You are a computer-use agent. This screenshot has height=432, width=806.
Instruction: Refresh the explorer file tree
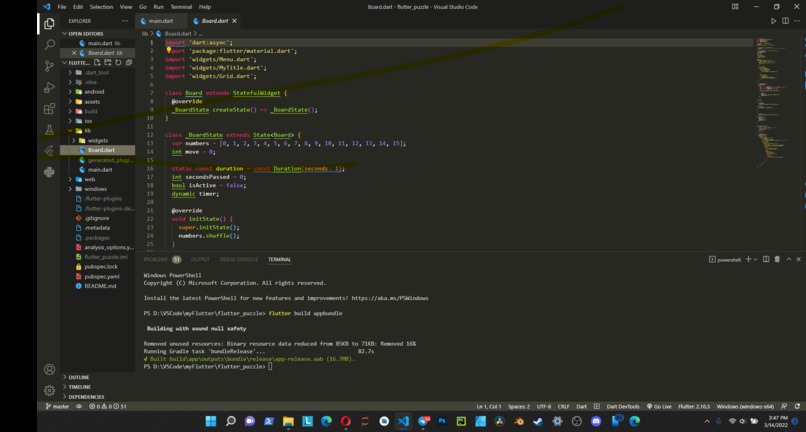point(118,63)
